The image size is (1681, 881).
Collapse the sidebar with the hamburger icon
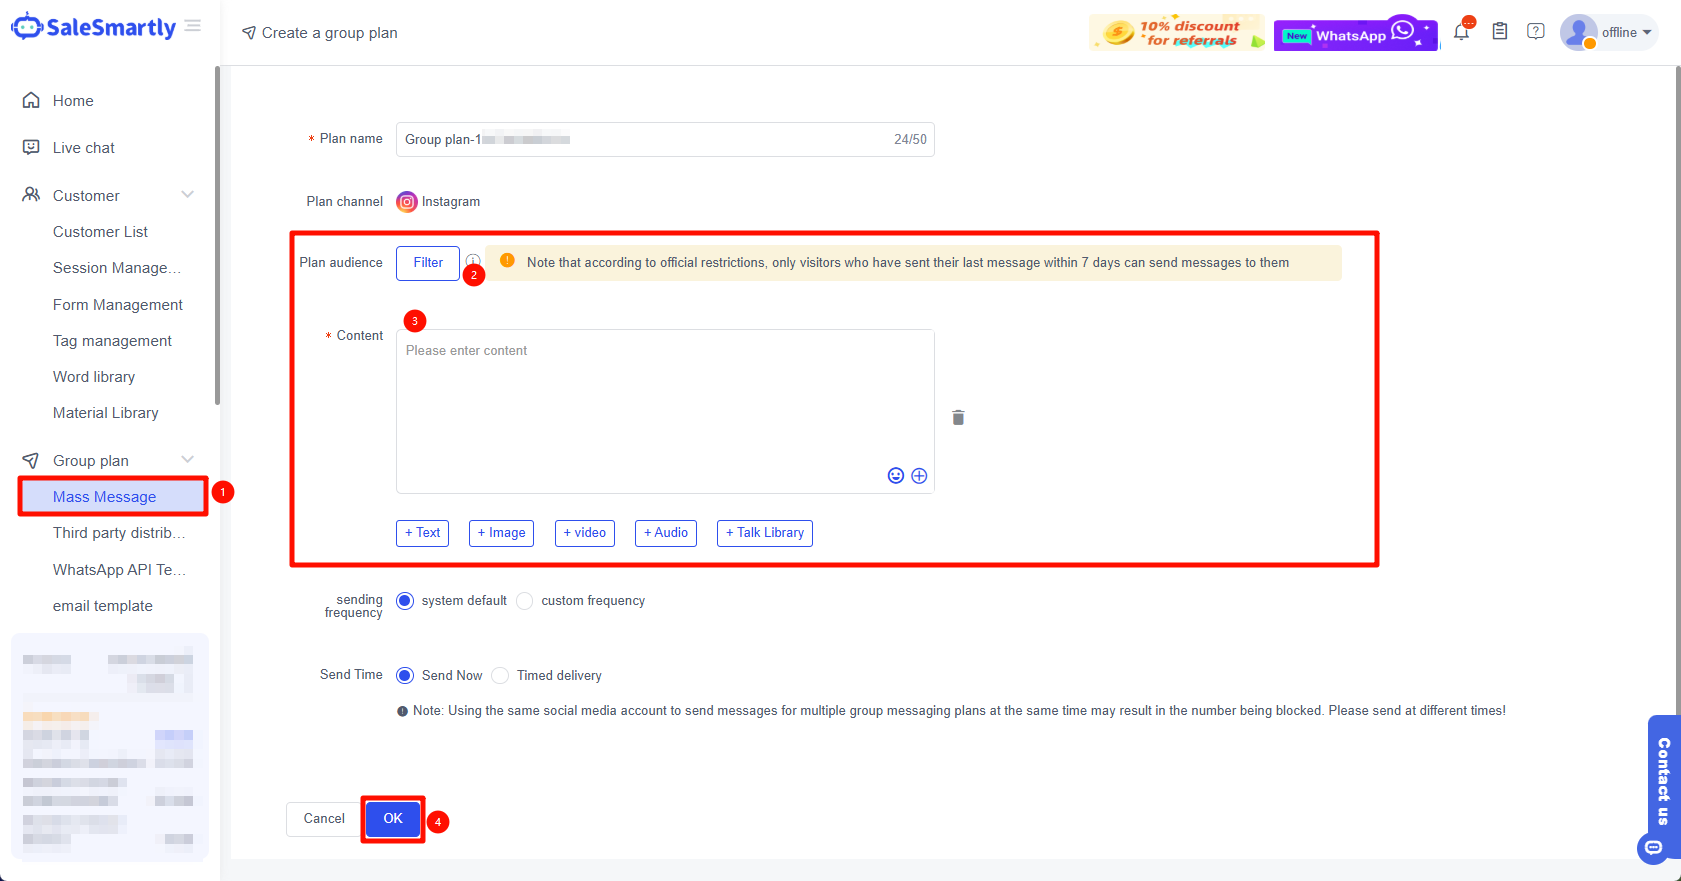coord(193,26)
